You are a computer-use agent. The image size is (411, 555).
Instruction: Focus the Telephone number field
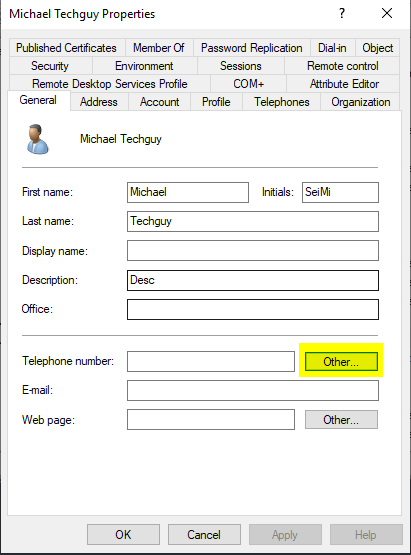tap(211, 361)
